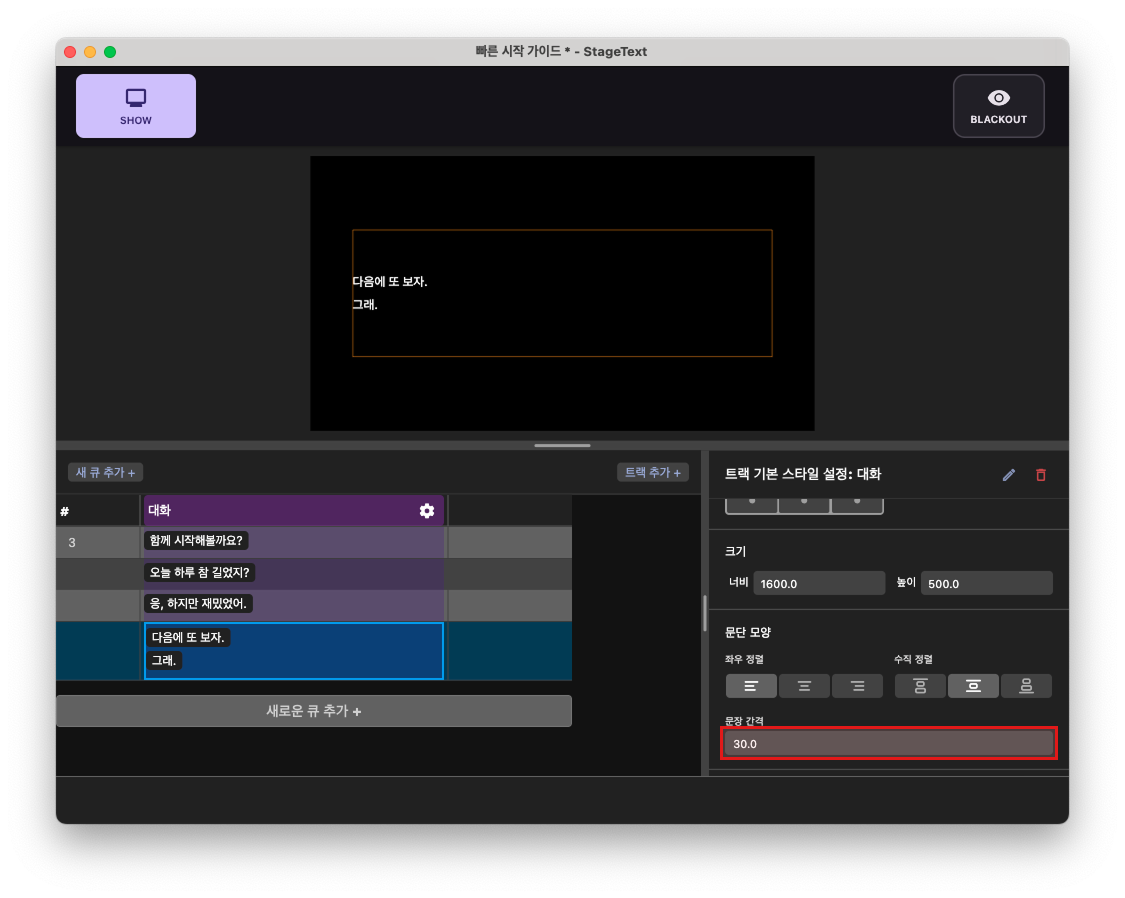
Task: Toggle vertical bottom alignment
Action: [x=1026, y=686]
